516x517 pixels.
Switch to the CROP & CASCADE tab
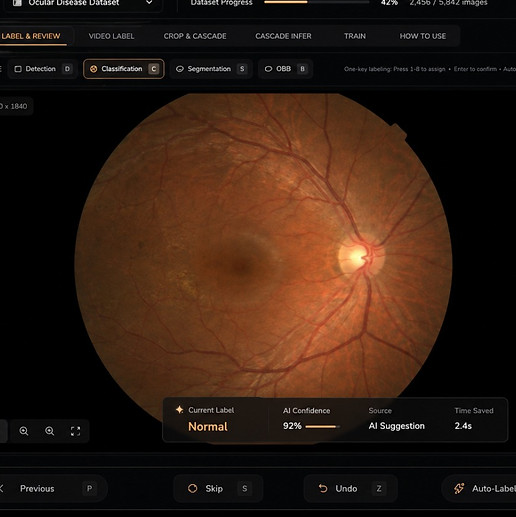(195, 36)
